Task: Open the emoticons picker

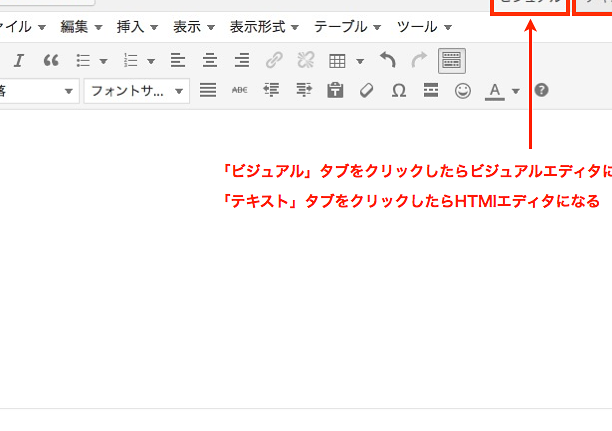Action: (x=462, y=91)
